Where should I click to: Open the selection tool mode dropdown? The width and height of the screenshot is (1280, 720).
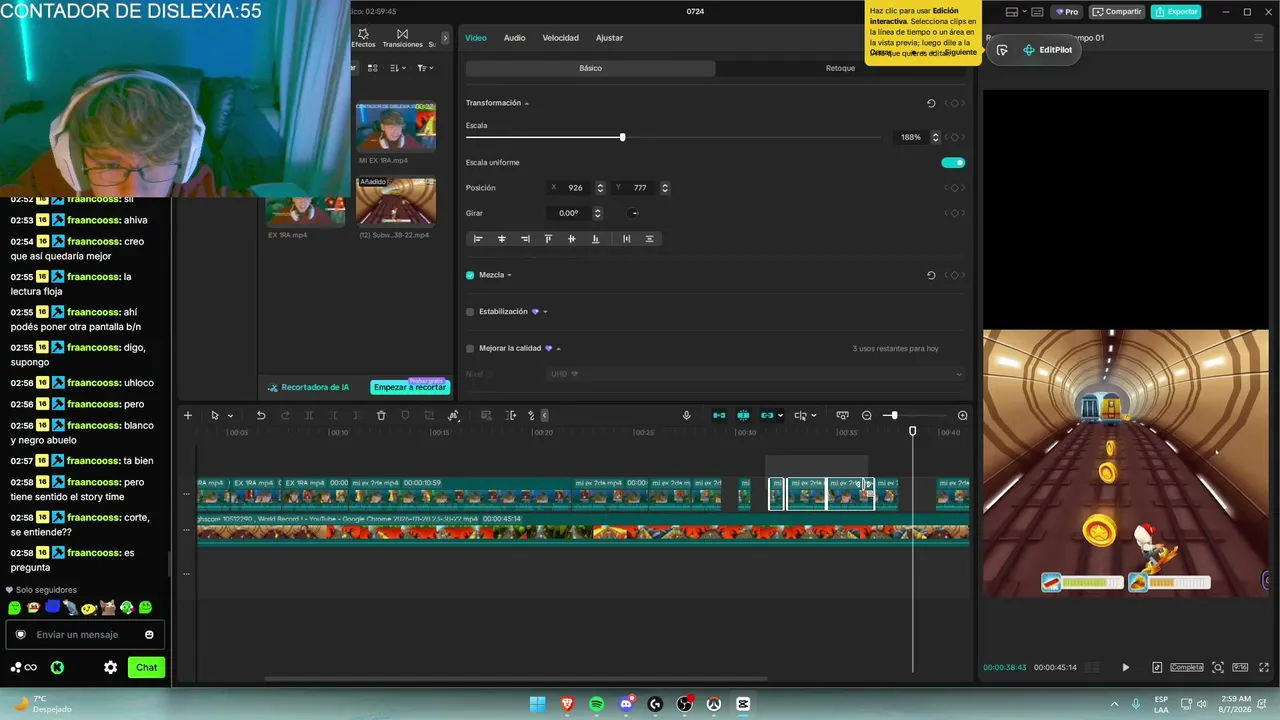[x=230, y=416]
